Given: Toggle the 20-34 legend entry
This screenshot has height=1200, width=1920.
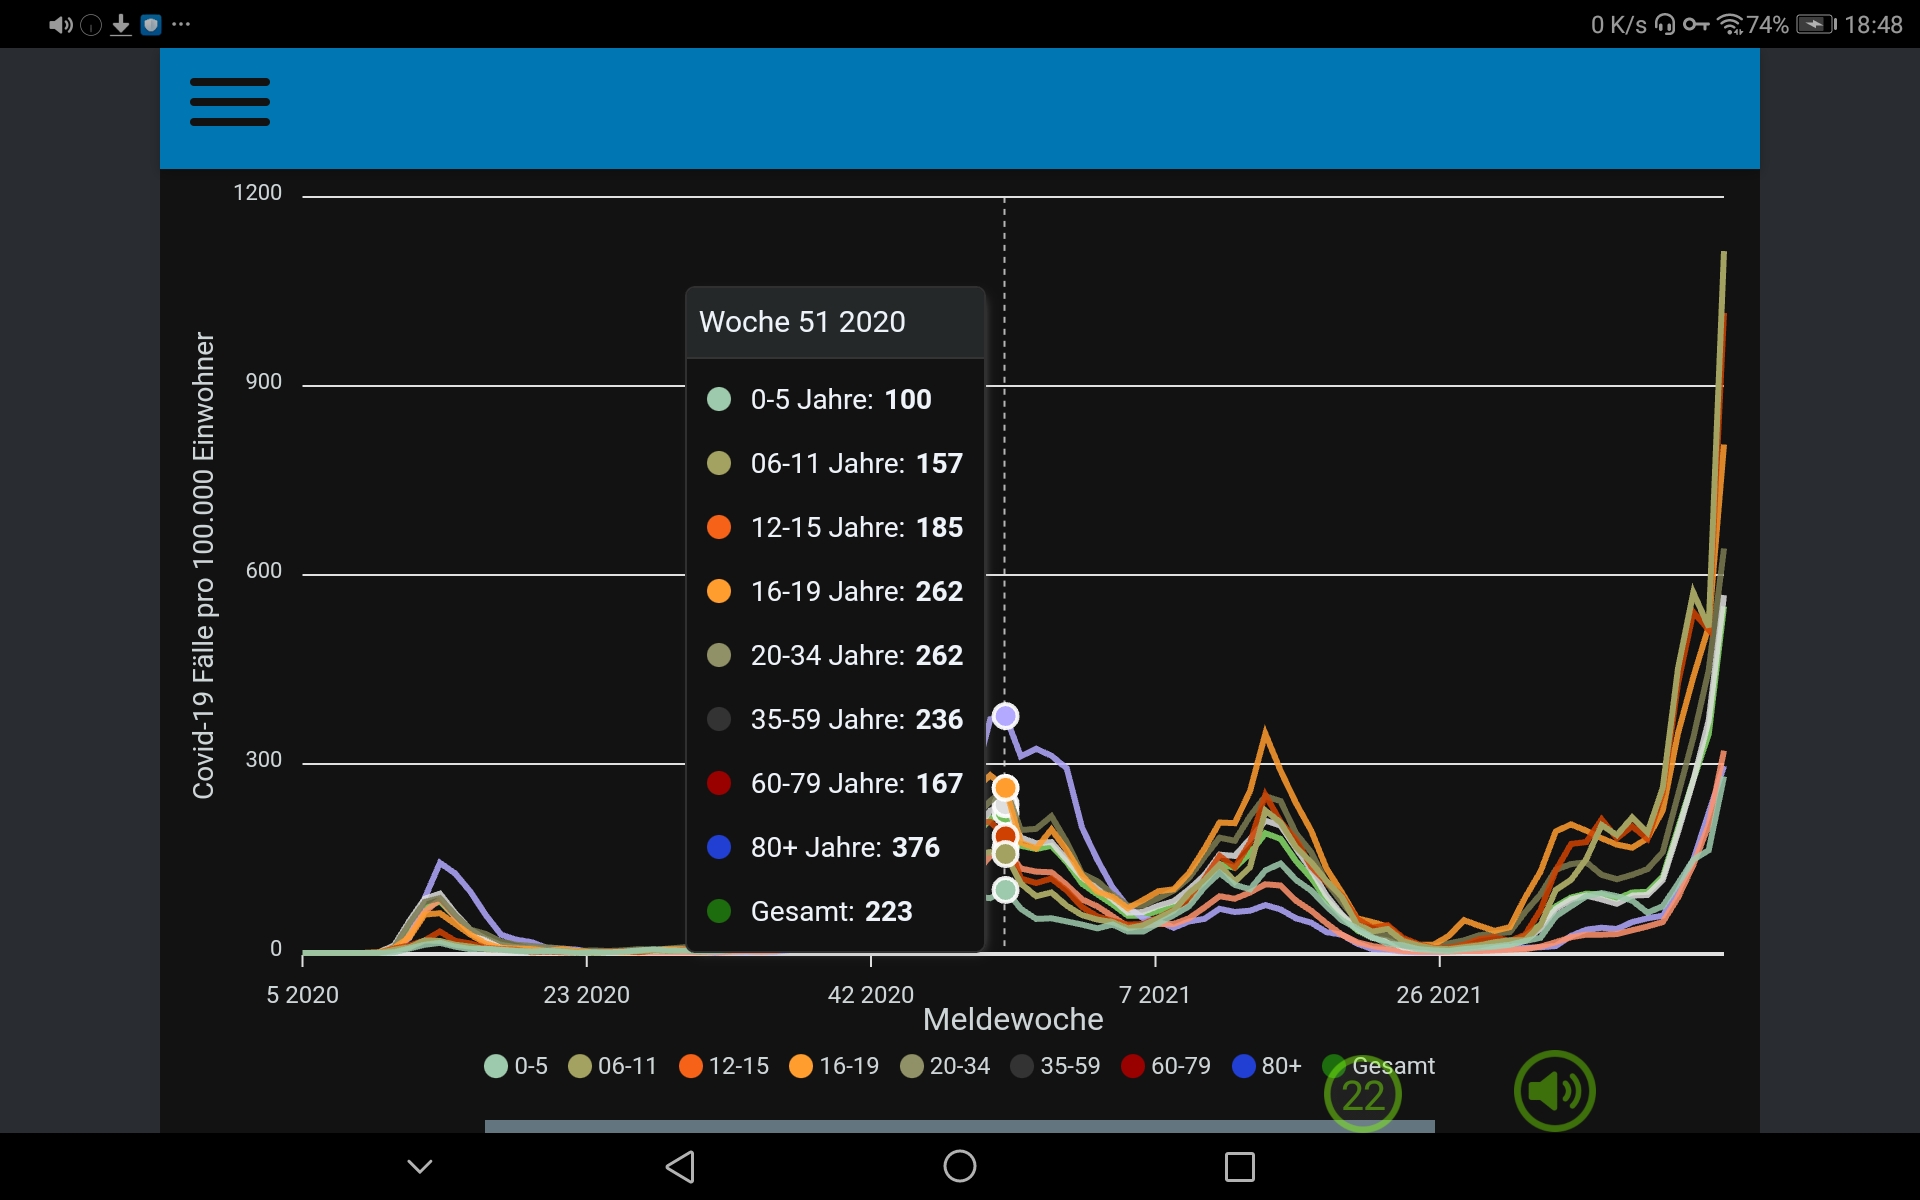Looking at the screenshot, I should pyautogui.click(x=945, y=1066).
